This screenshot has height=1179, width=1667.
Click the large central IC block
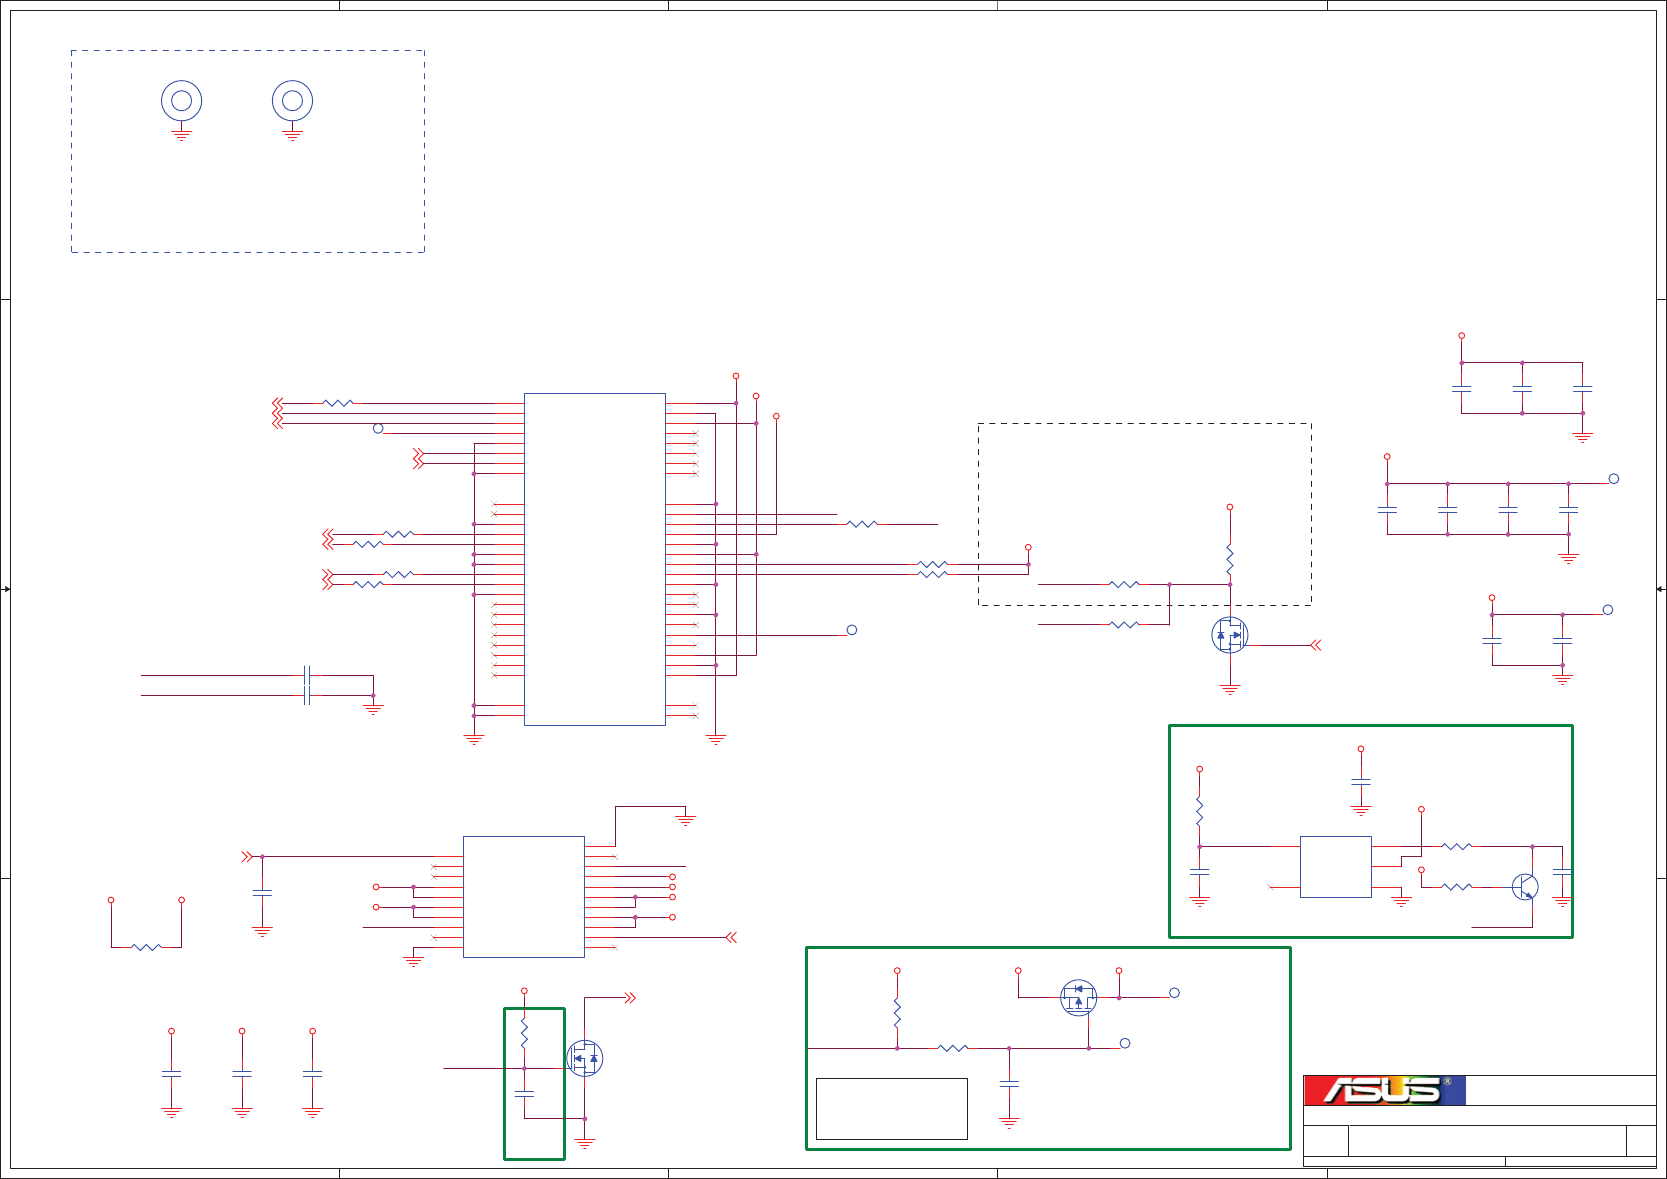[595, 559]
